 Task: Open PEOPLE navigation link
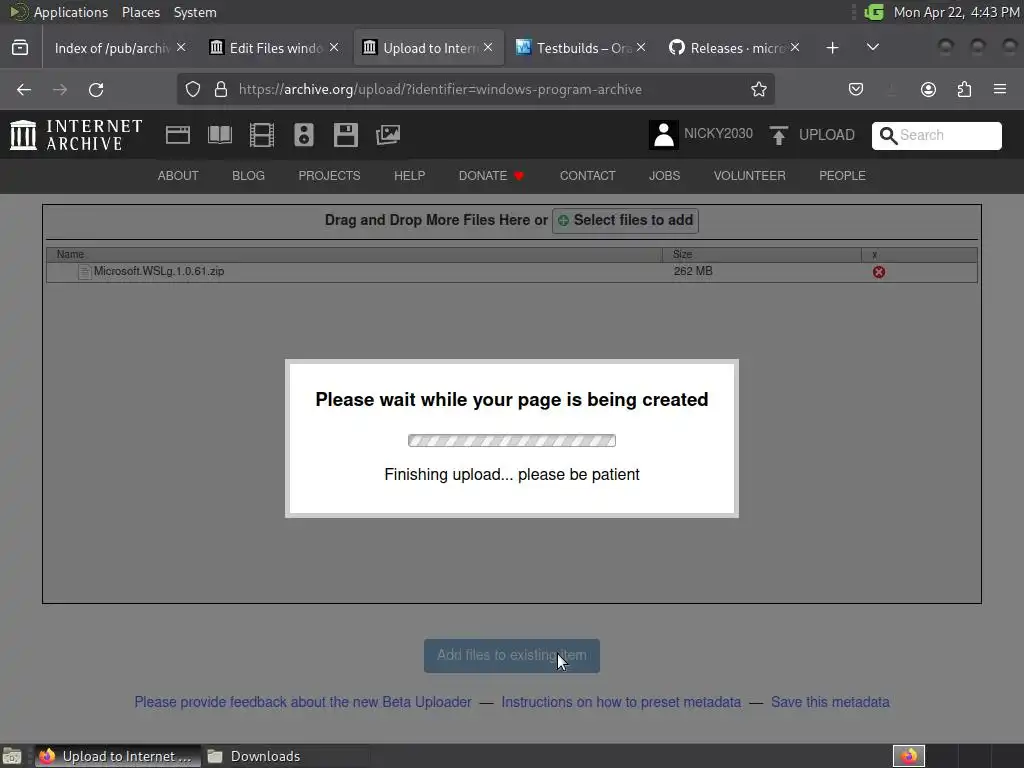tap(842, 176)
